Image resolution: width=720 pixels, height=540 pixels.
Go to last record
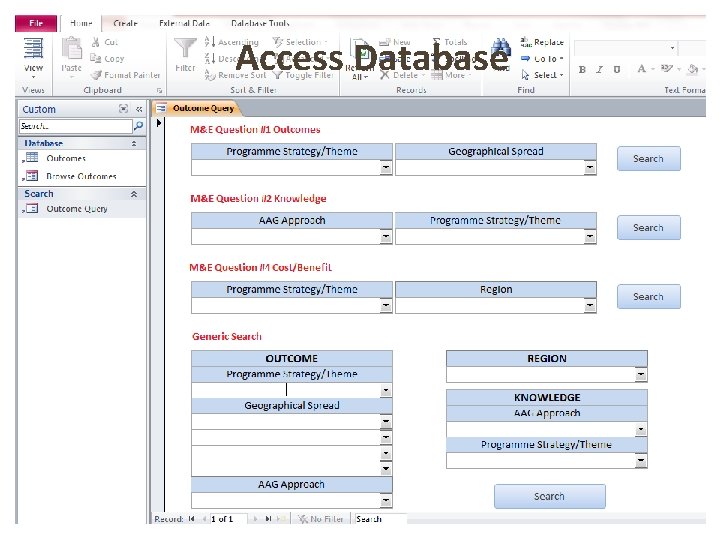268,519
